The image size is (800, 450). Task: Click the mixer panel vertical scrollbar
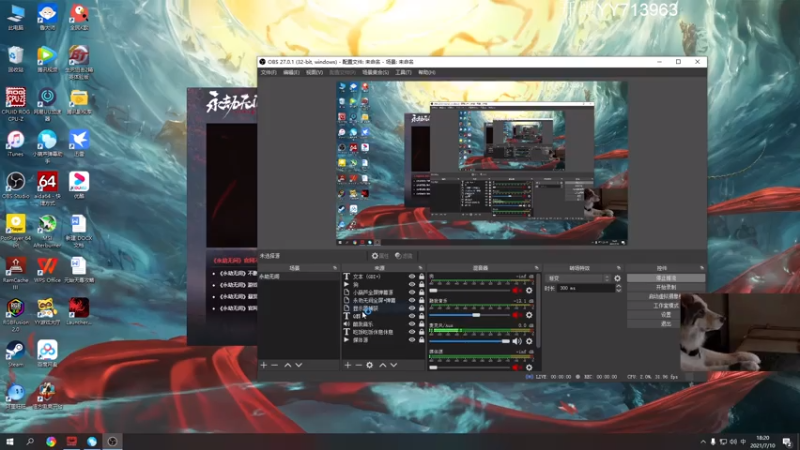[x=538, y=312]
